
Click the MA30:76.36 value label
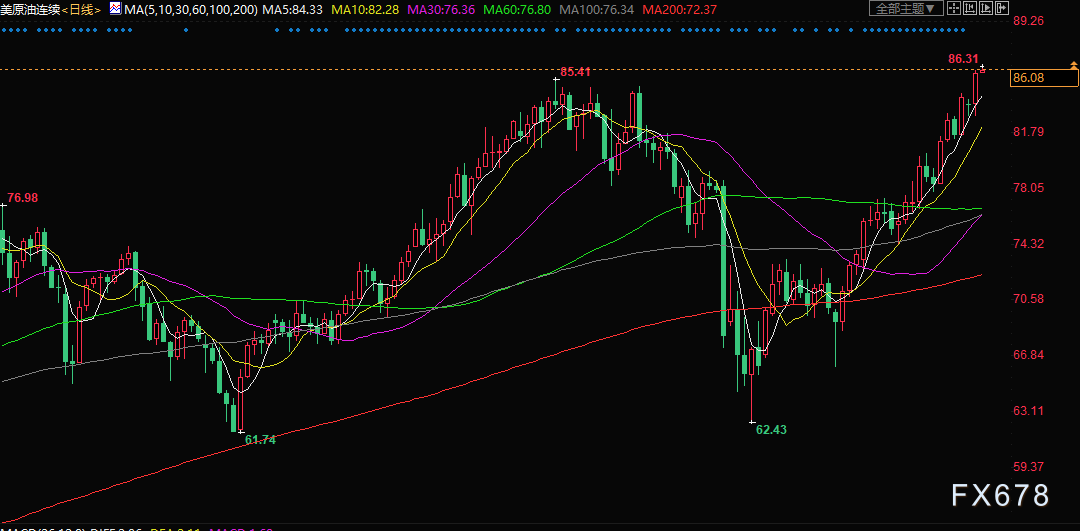point(442,9)
